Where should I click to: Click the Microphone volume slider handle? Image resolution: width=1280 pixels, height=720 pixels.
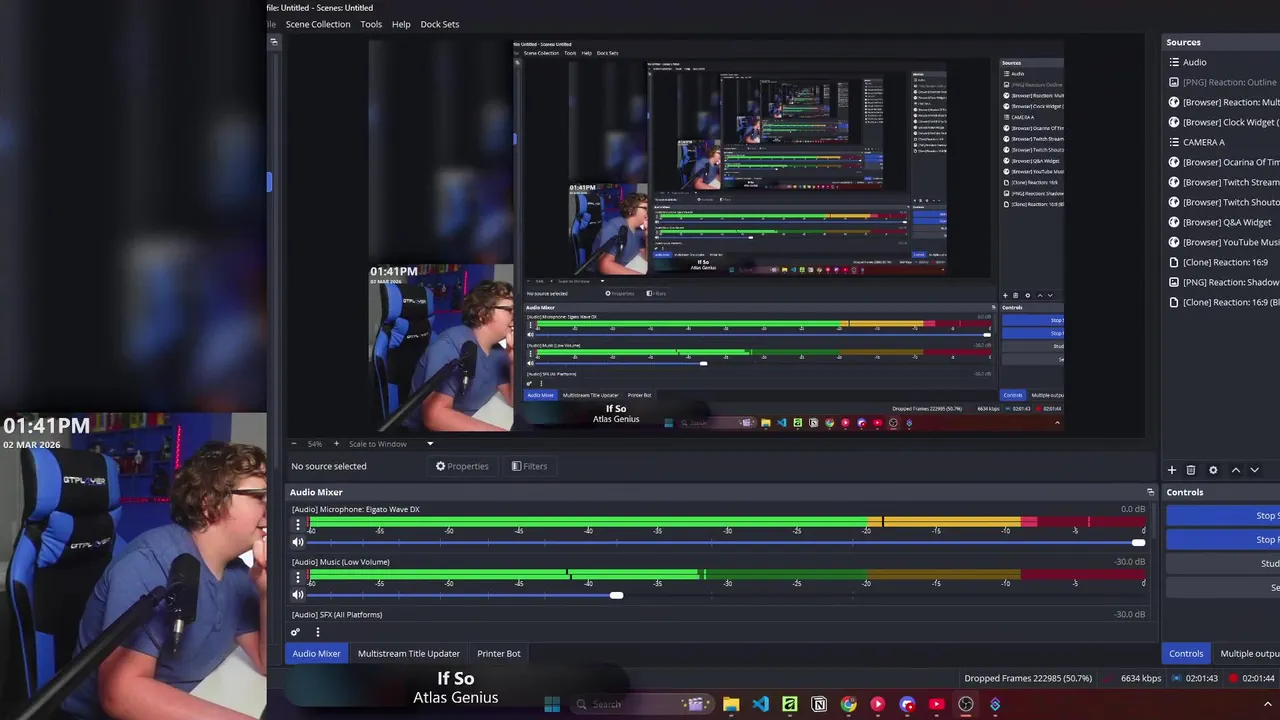click(x=1138, y=542)
